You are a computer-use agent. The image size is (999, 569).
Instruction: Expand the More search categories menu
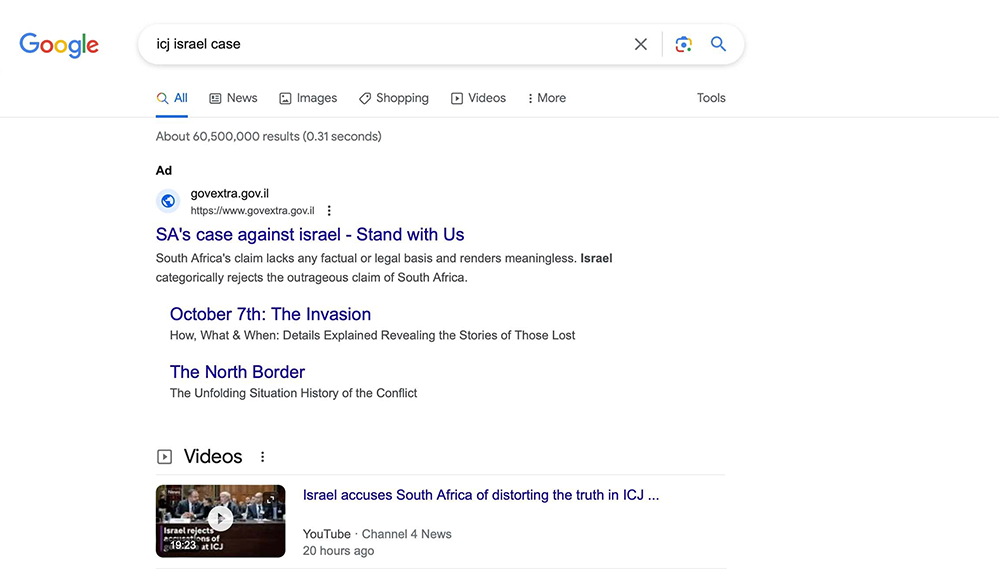pyautogui.click(x=547, y=98)
